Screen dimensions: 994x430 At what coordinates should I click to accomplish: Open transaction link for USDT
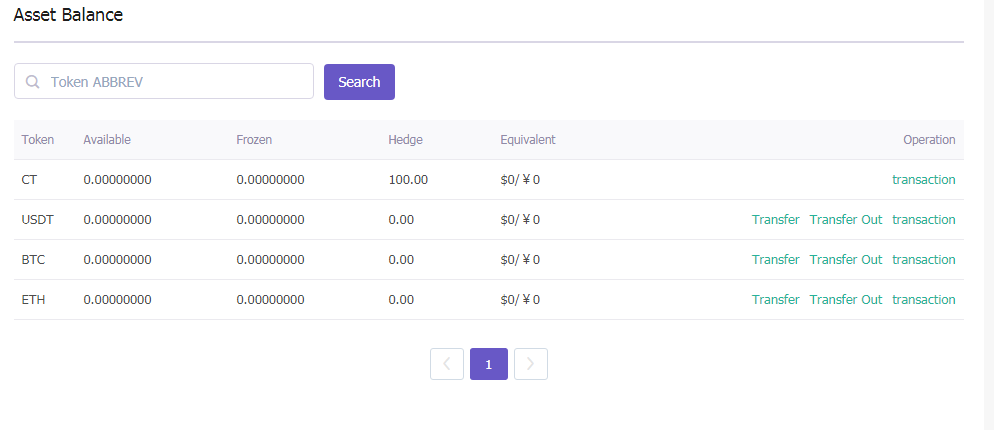point(923,220)
